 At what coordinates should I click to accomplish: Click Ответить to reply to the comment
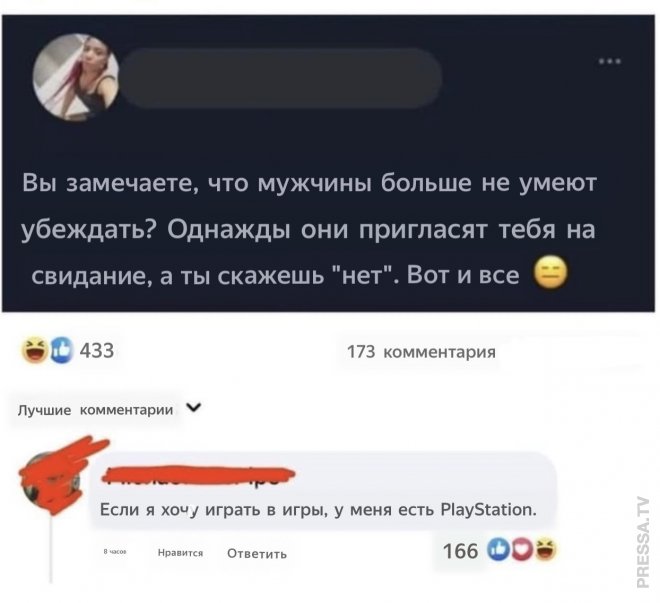257,553
